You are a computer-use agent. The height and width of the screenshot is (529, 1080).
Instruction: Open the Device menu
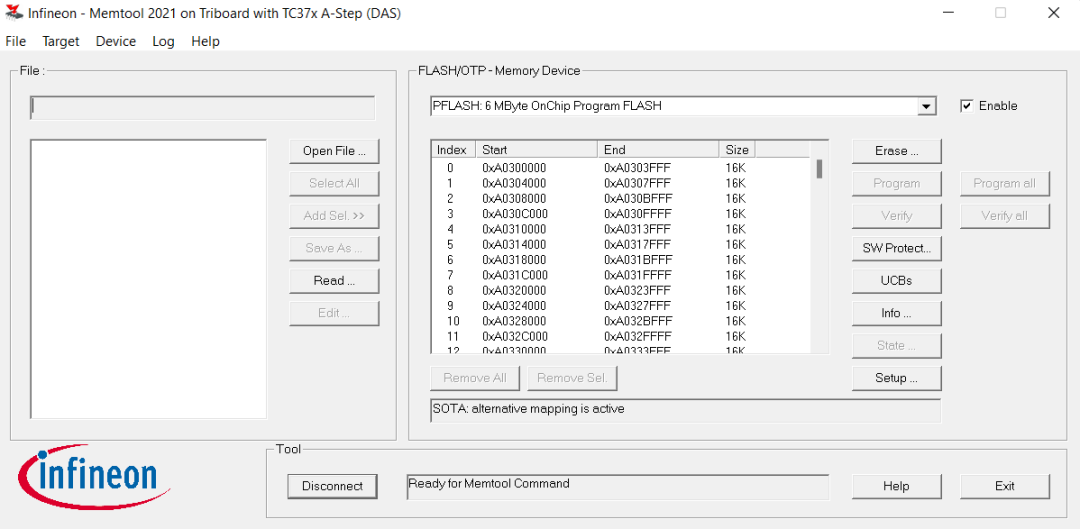click(116, 41)
